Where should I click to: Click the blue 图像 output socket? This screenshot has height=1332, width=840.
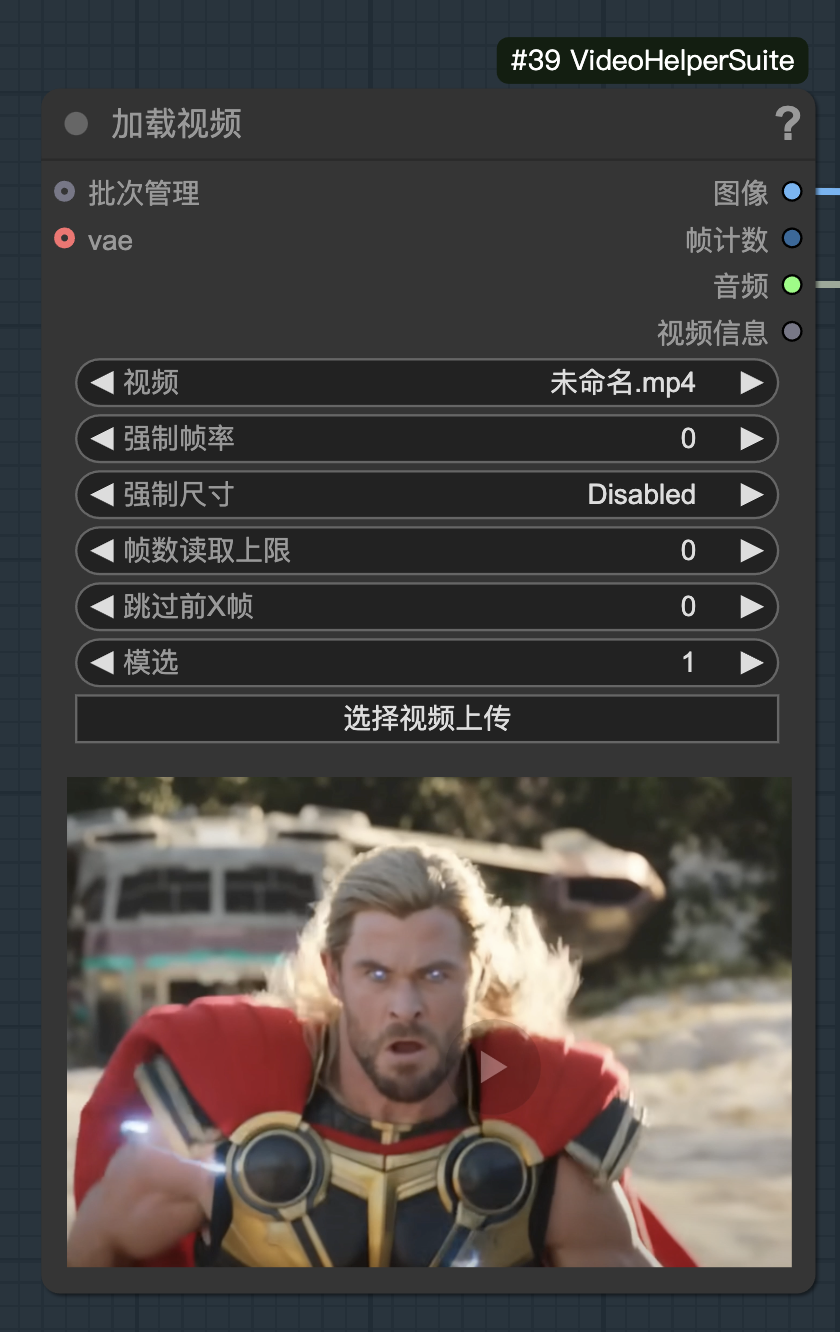tap(792, 191)
